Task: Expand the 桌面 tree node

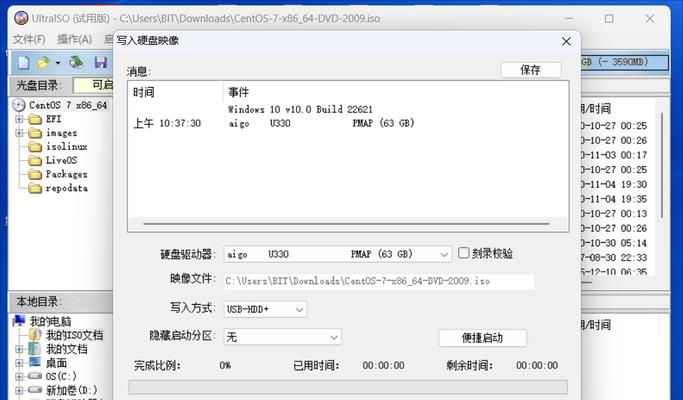Action: pyautogui.click(x=19, y=363)
